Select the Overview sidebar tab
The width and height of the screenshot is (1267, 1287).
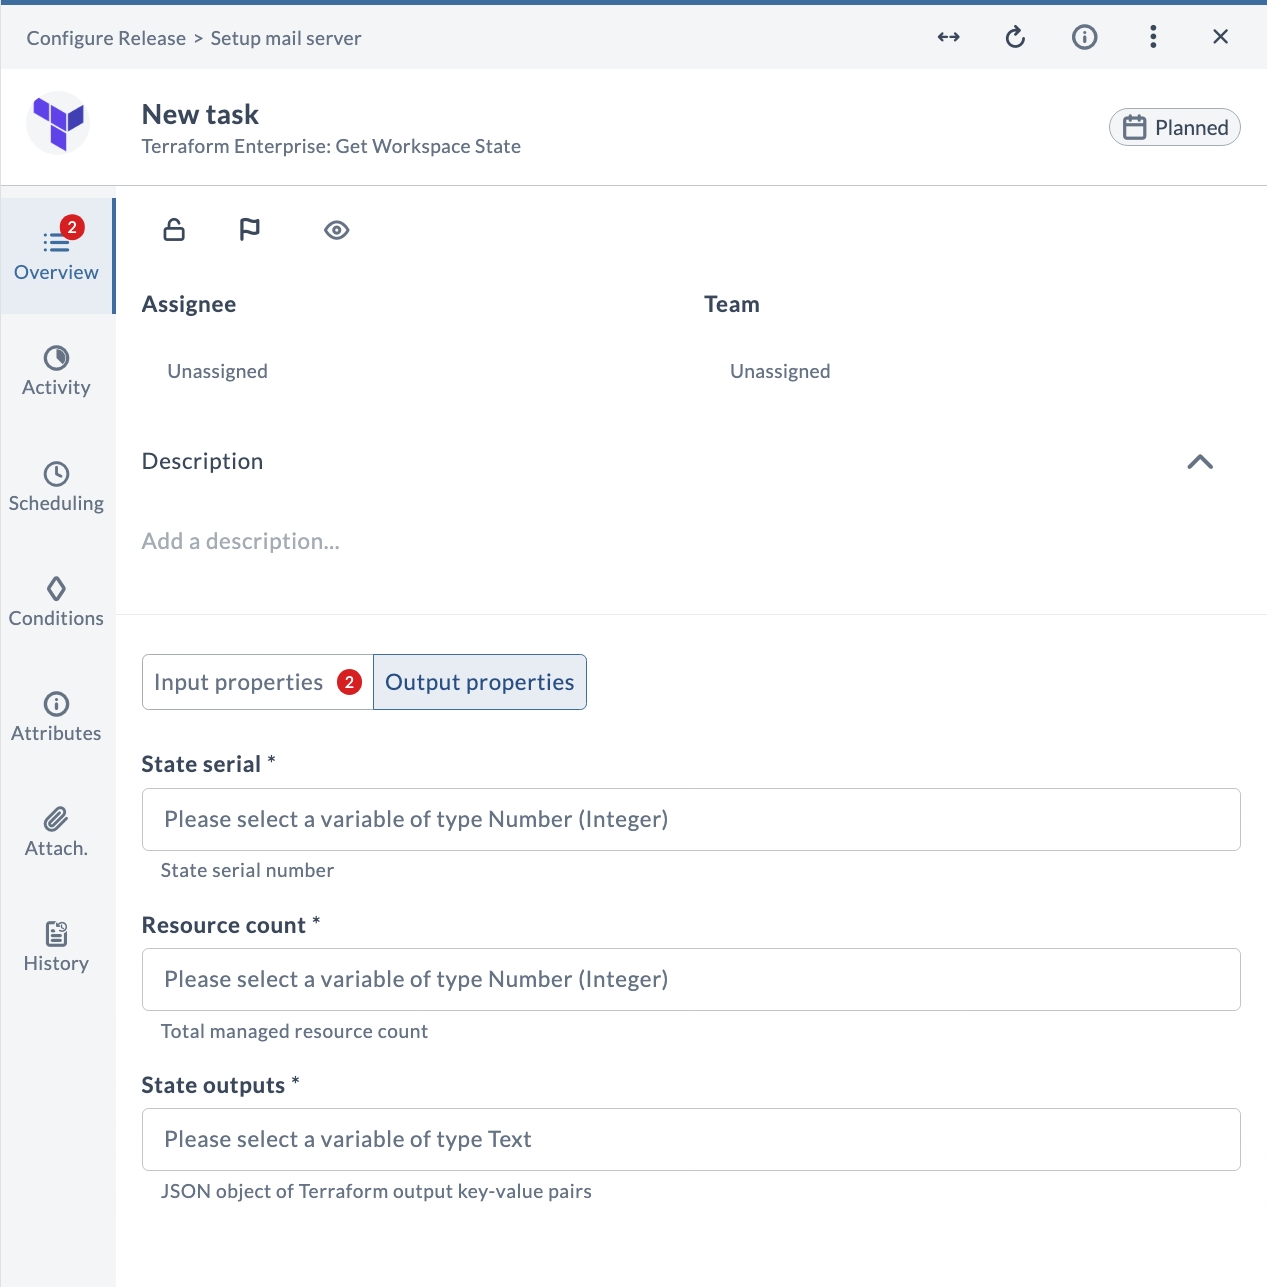[x=57, y=256]
